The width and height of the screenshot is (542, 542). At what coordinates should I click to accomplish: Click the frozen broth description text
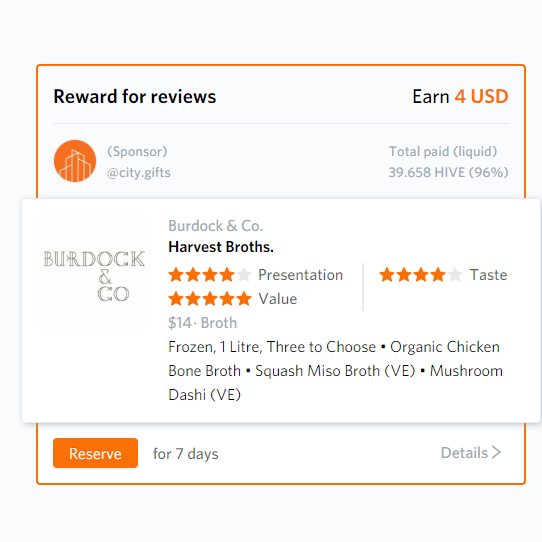tap(335, 371)
